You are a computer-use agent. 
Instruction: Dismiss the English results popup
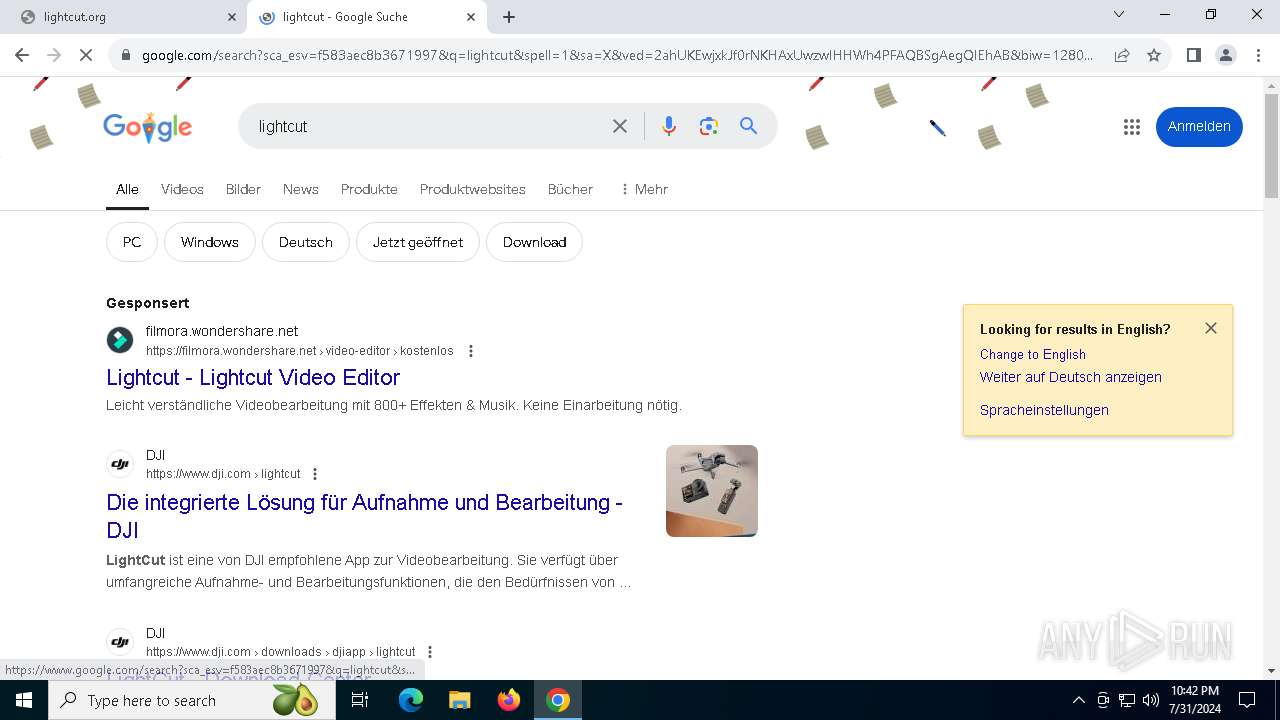[1211, 328]
